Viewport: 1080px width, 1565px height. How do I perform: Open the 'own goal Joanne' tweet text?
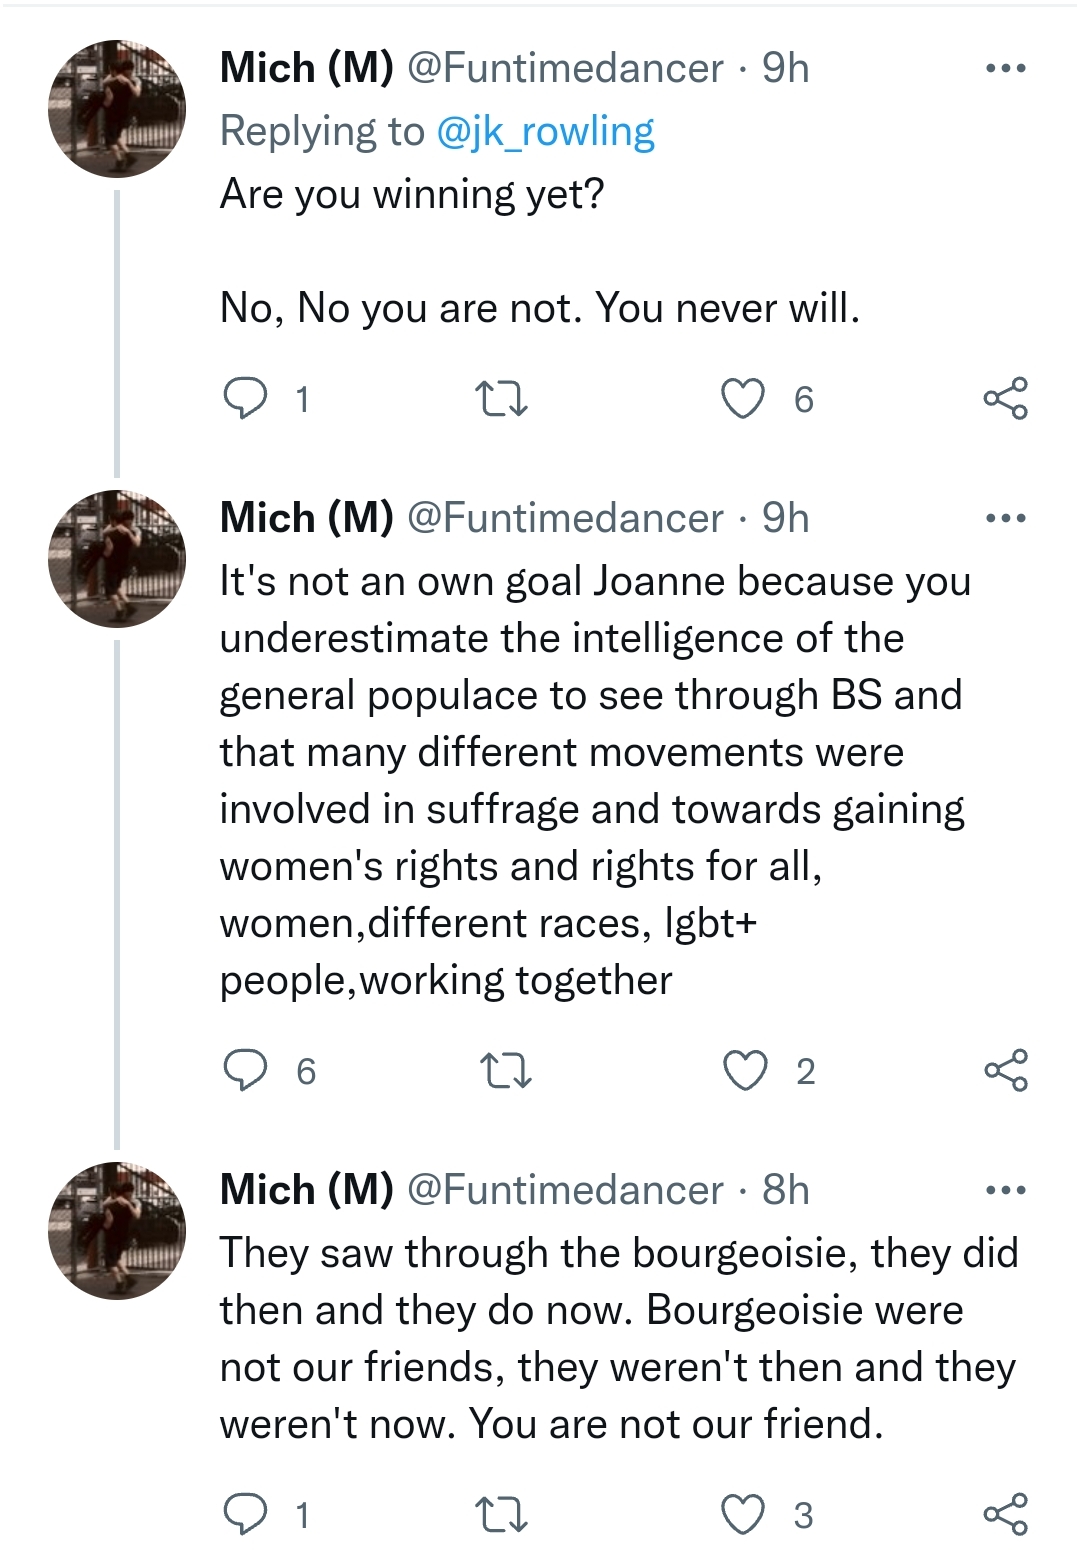[x=595, y=780]
